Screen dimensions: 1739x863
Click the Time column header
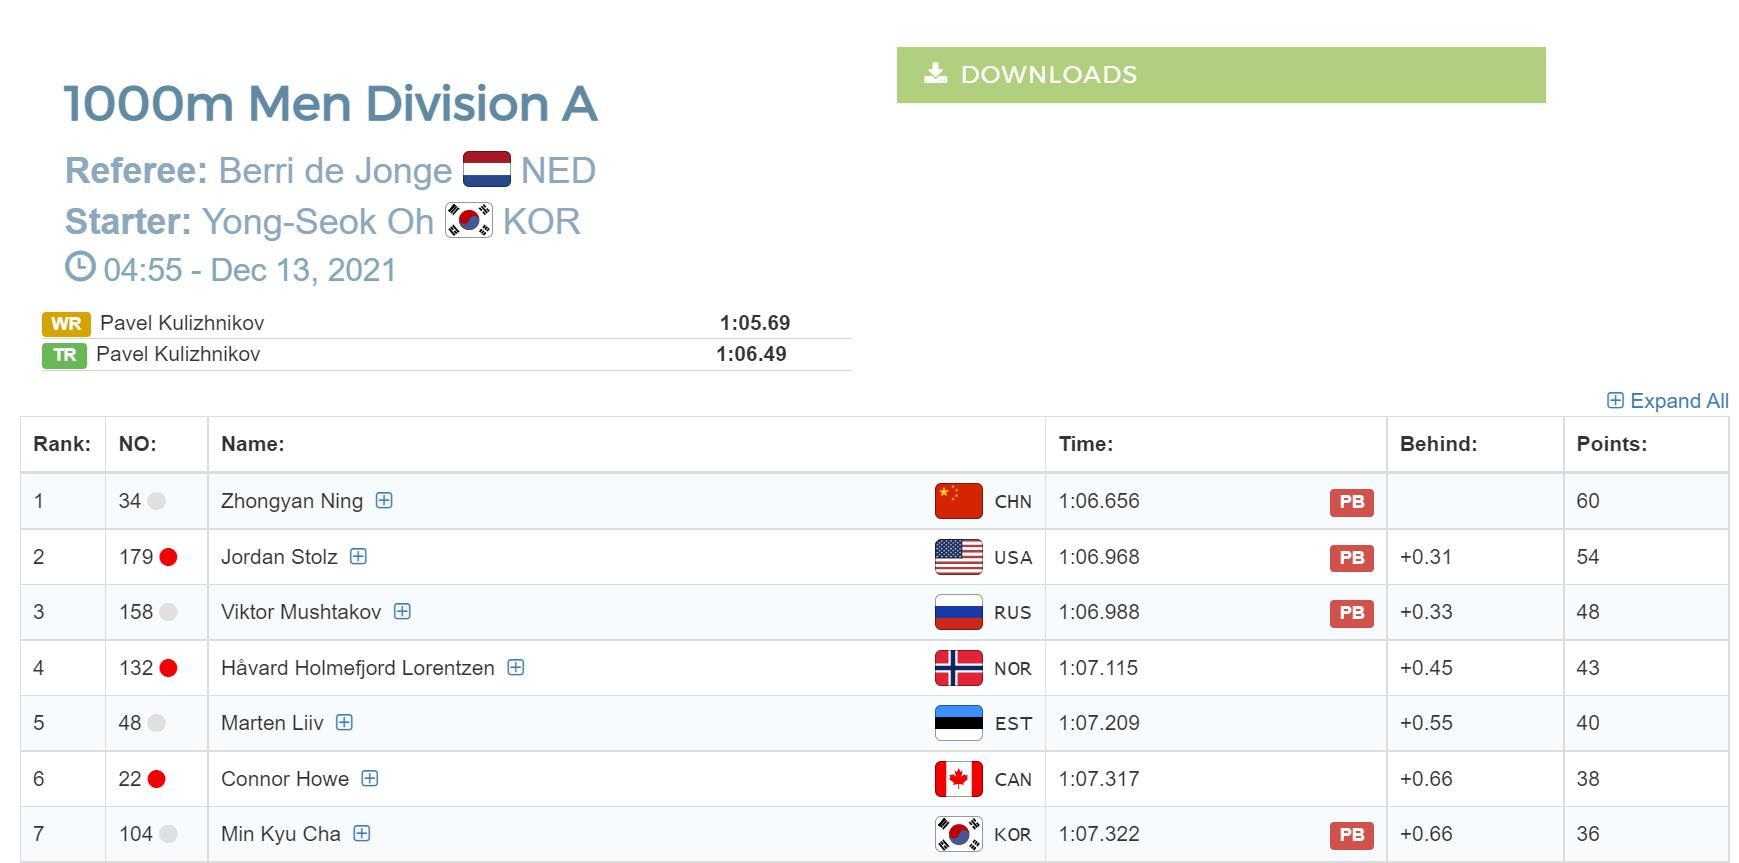click(x=1085, y=444)
